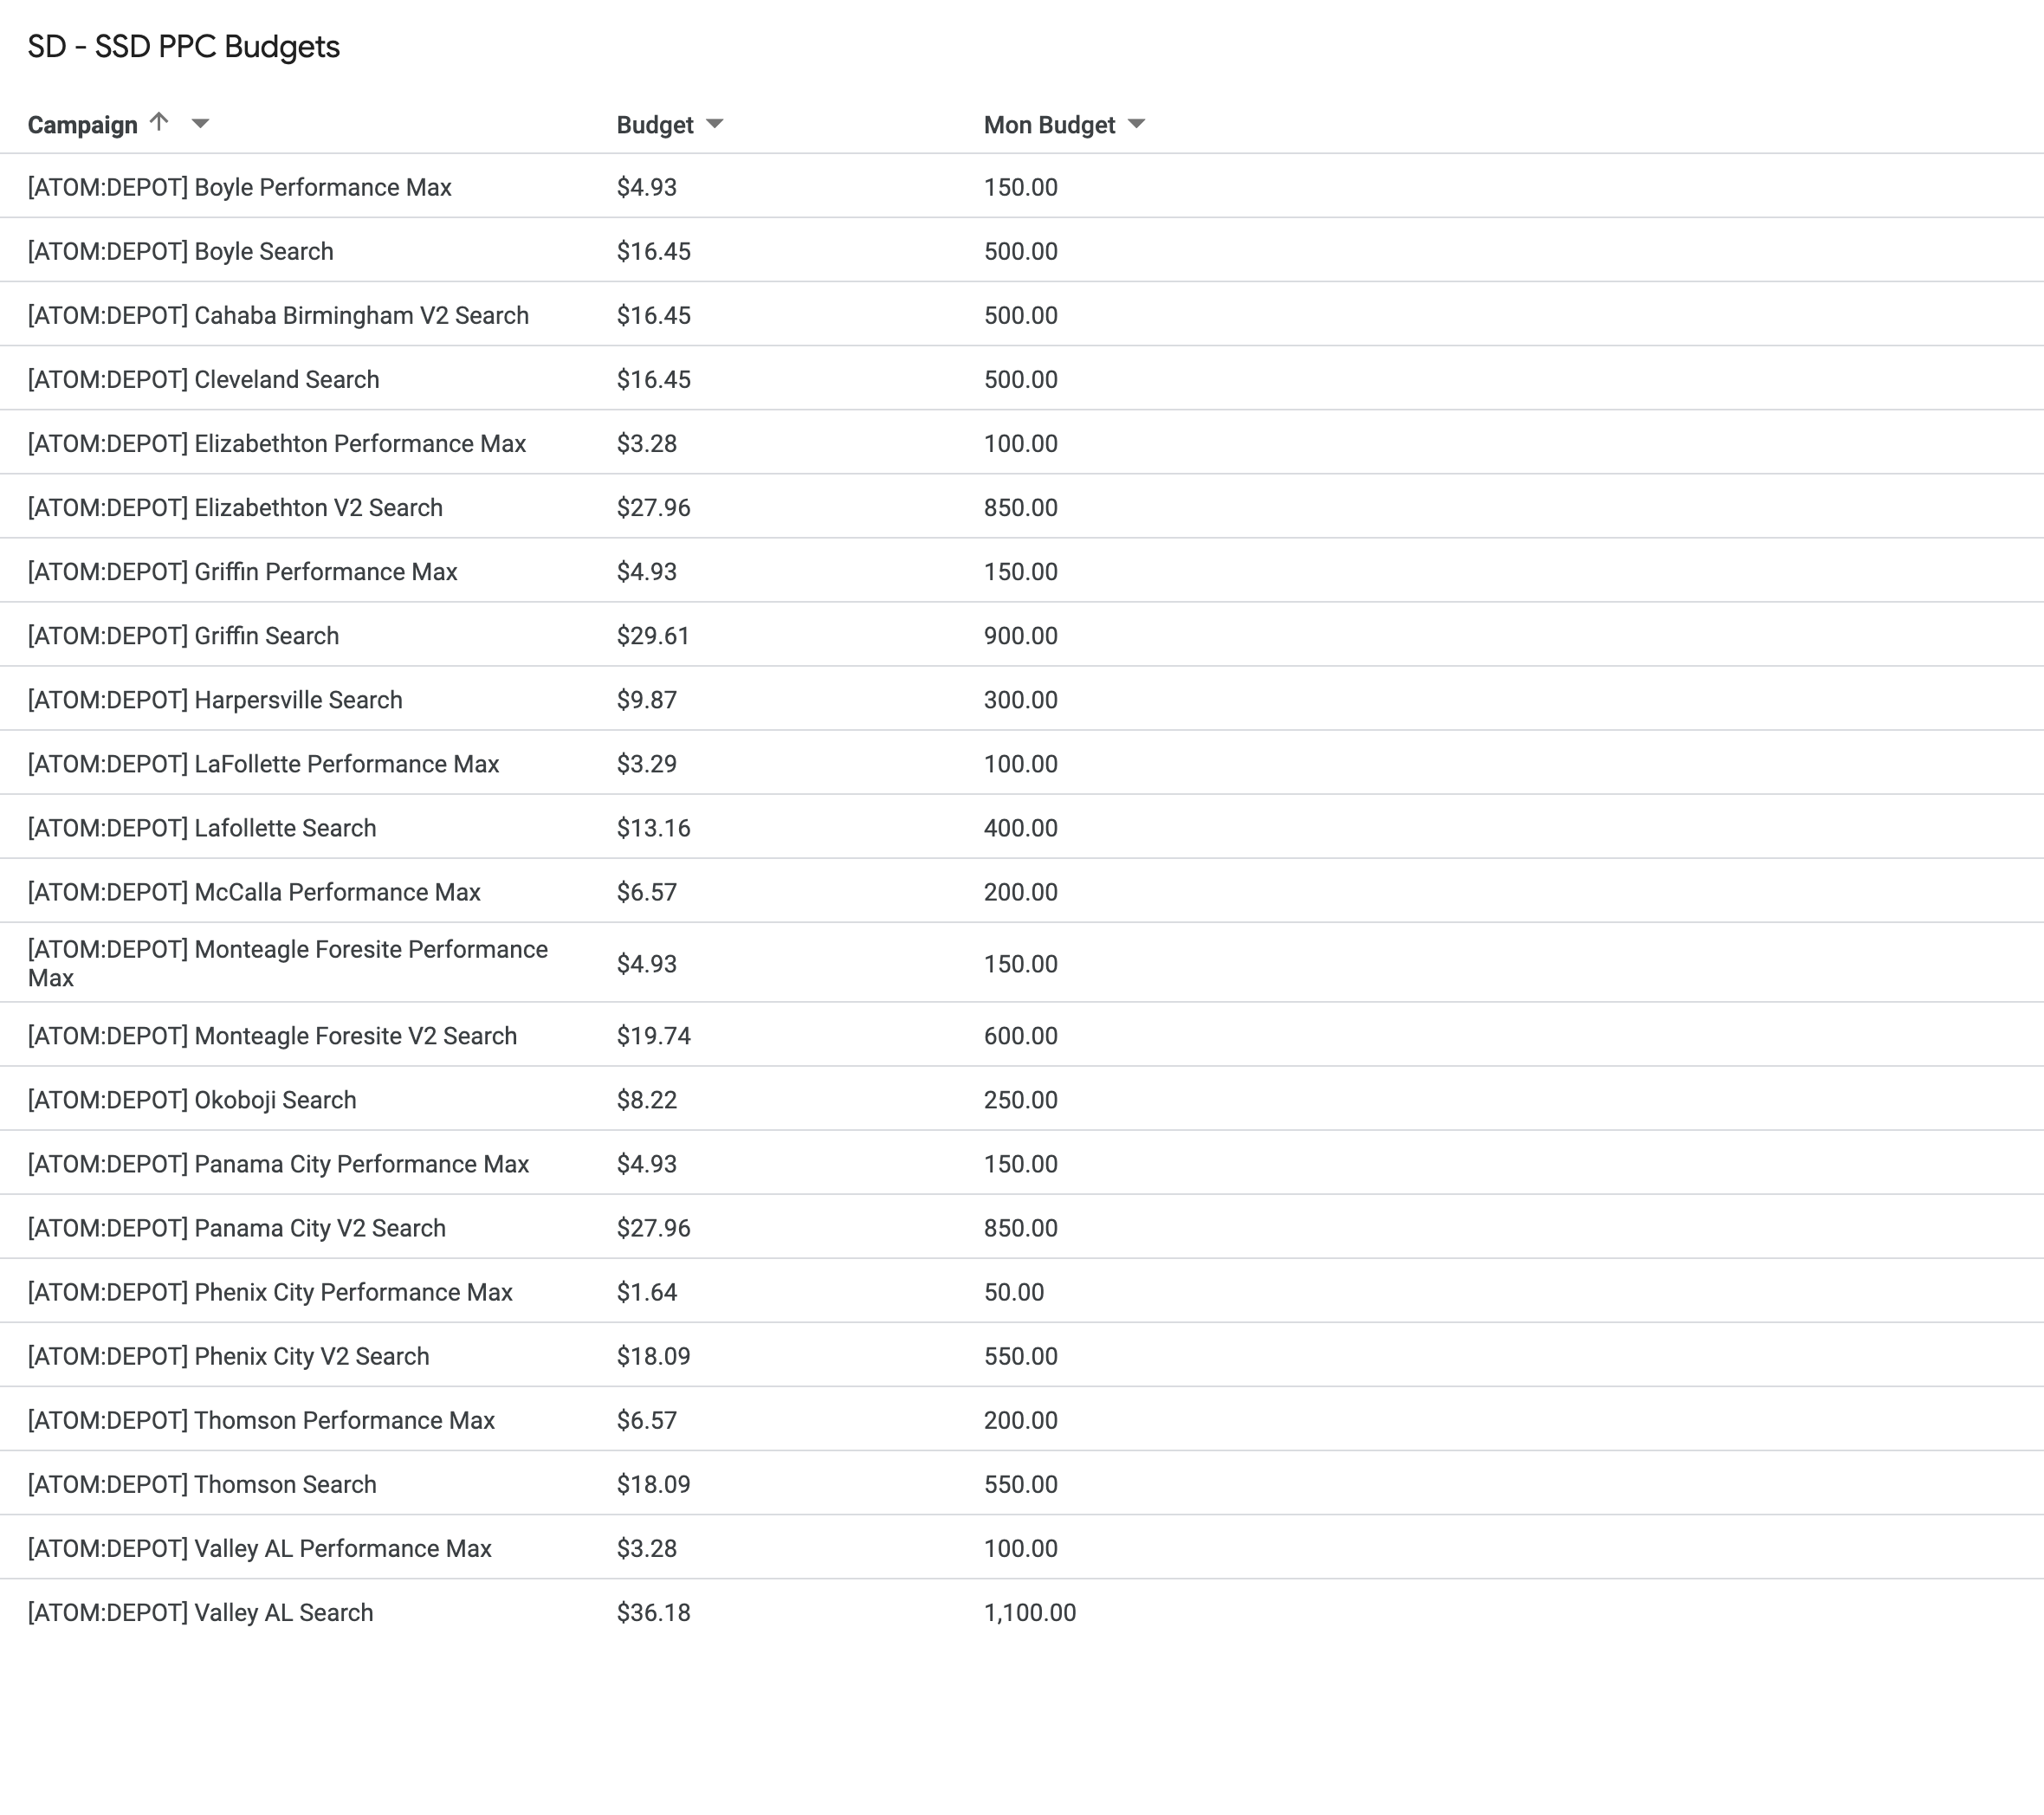Select the report title SD - SSD PPC Budgets

coord(183,46)
